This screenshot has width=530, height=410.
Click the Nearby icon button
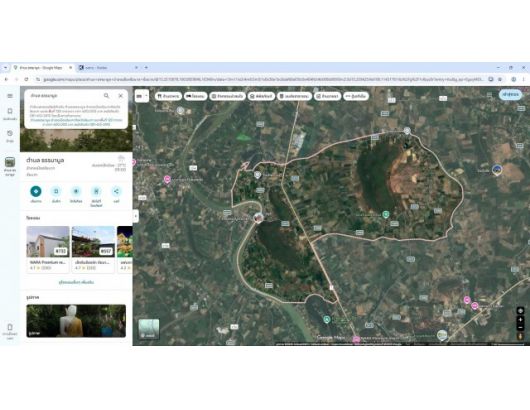pos(76,191)
